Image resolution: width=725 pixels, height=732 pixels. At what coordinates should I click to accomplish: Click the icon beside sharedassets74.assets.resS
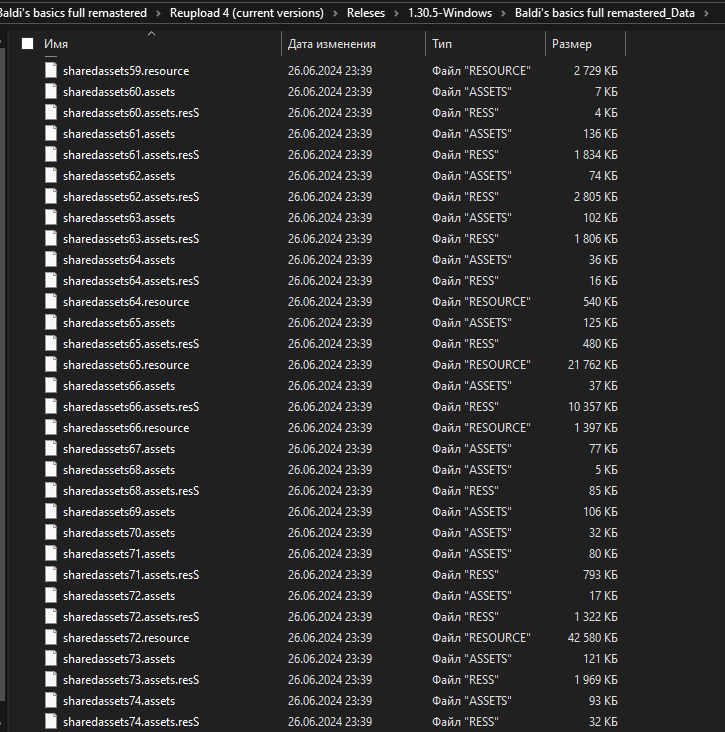coord(51,722)
